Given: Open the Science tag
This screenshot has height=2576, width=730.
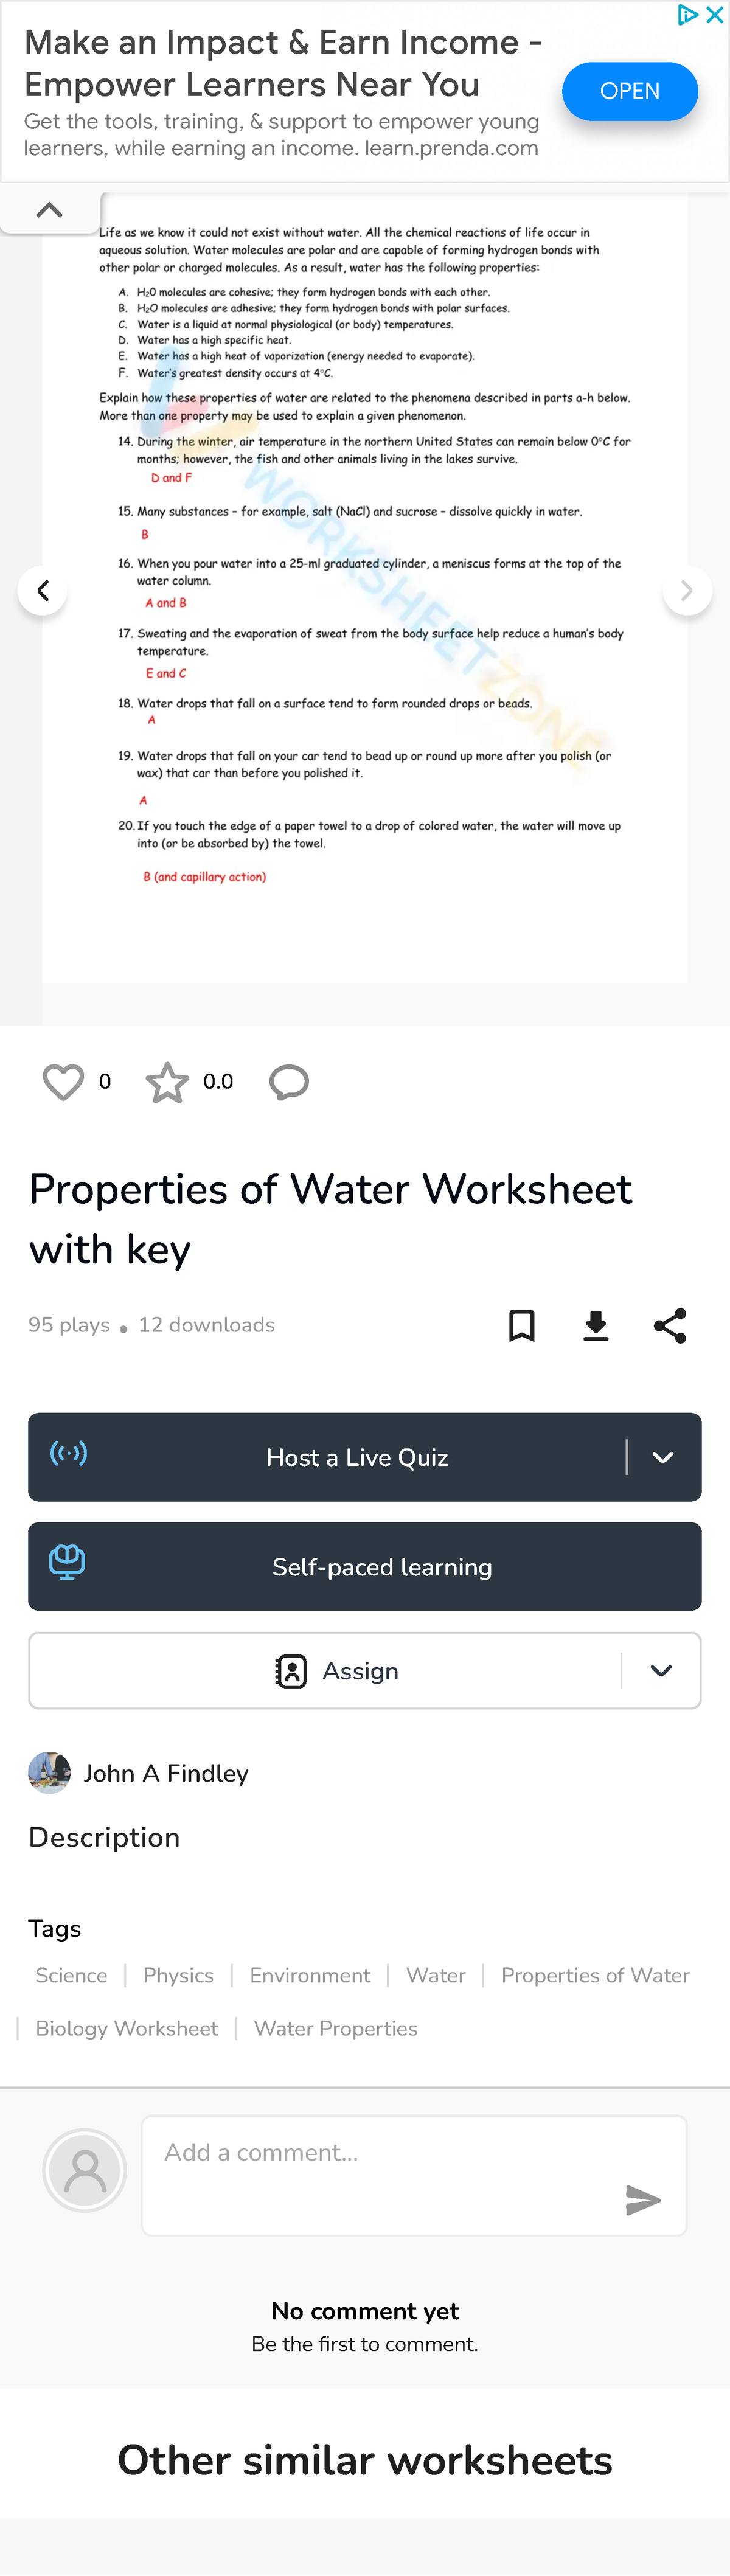Looking at the screenshot, I should coord(71,1975).
